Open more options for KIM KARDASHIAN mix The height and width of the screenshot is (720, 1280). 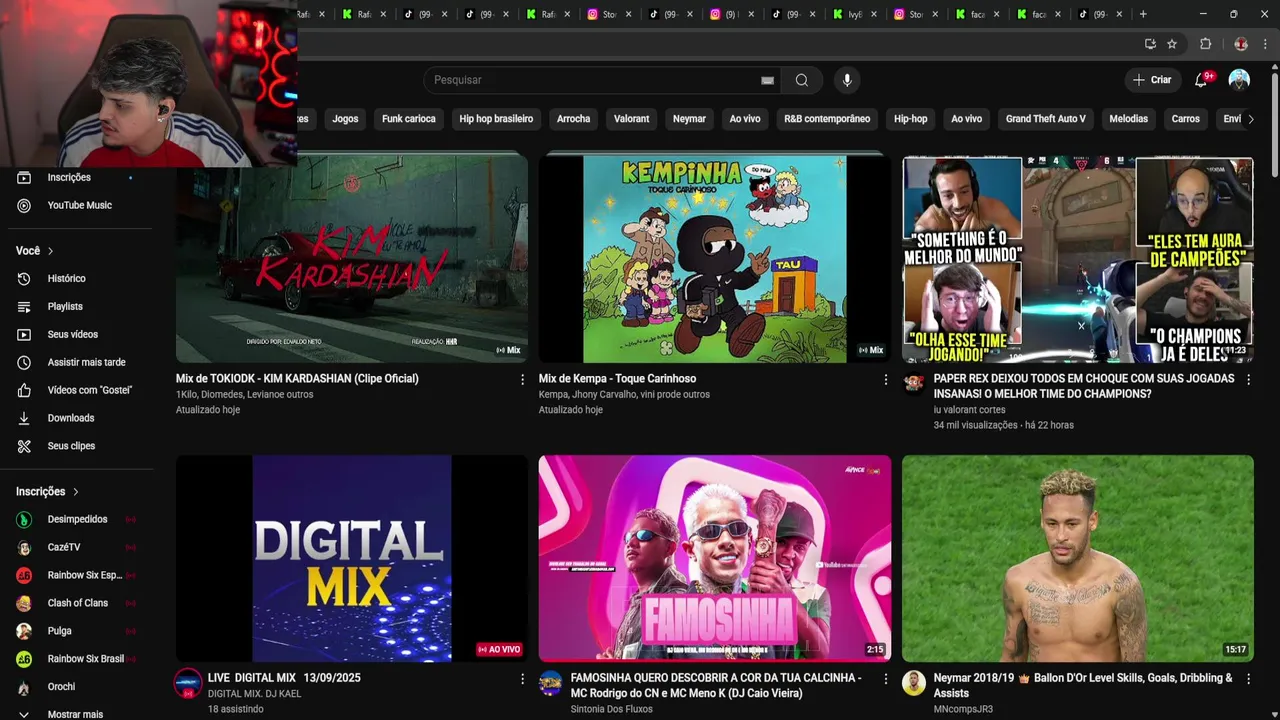(522, 380)
